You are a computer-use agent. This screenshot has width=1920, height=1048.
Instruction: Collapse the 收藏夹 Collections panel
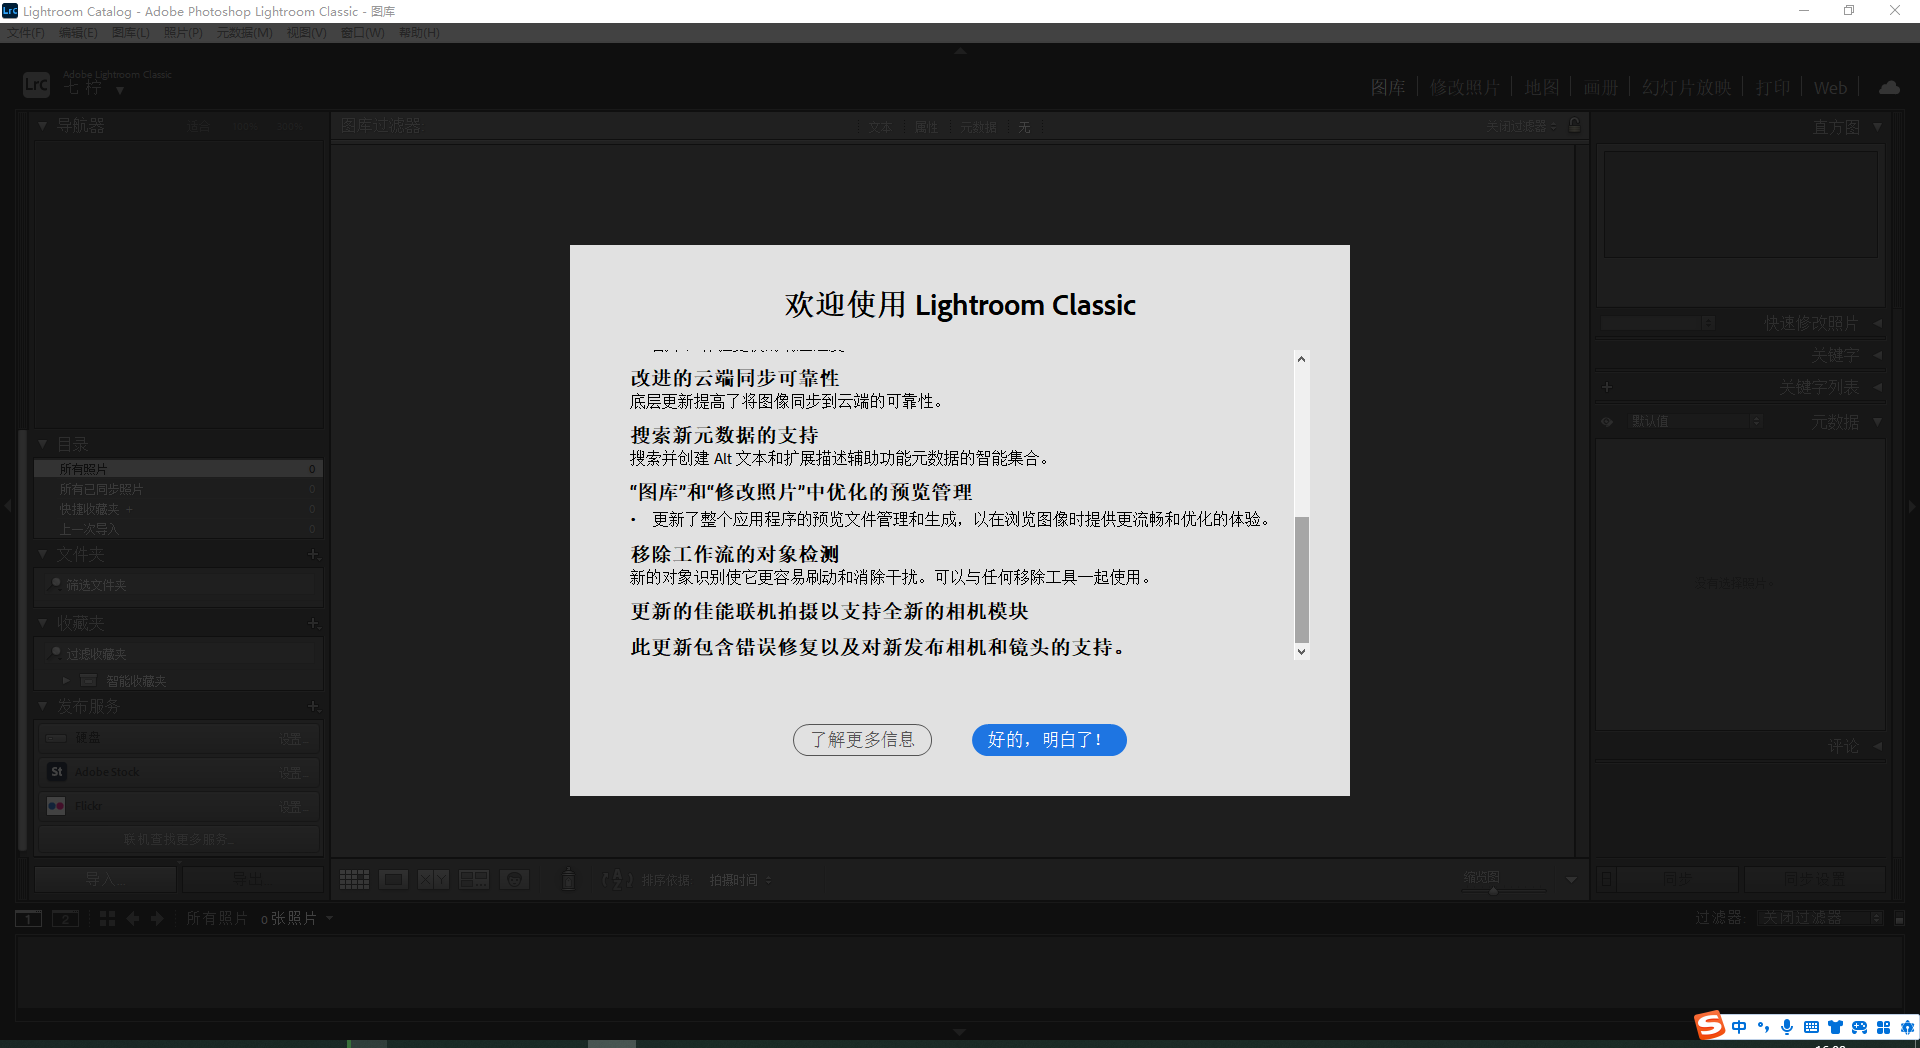(43, 623)
